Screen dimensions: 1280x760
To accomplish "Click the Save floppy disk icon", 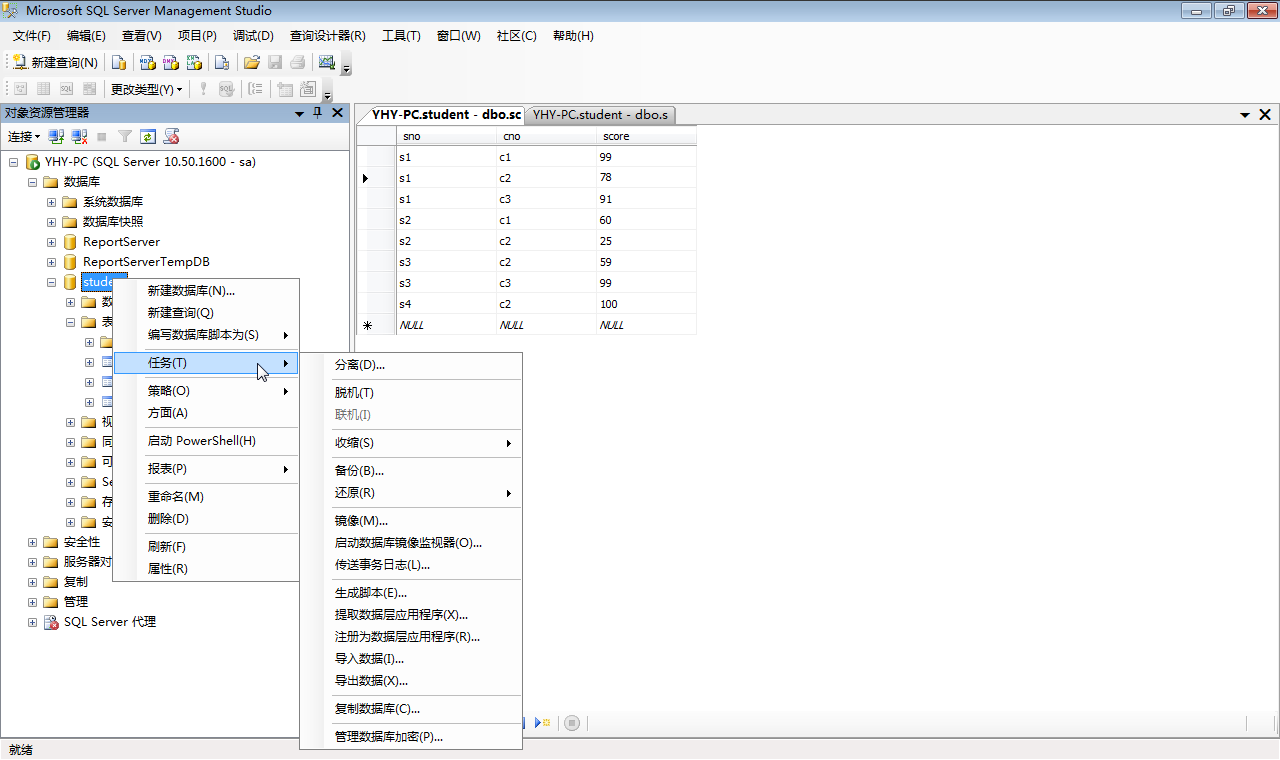I will pos(275,62).
